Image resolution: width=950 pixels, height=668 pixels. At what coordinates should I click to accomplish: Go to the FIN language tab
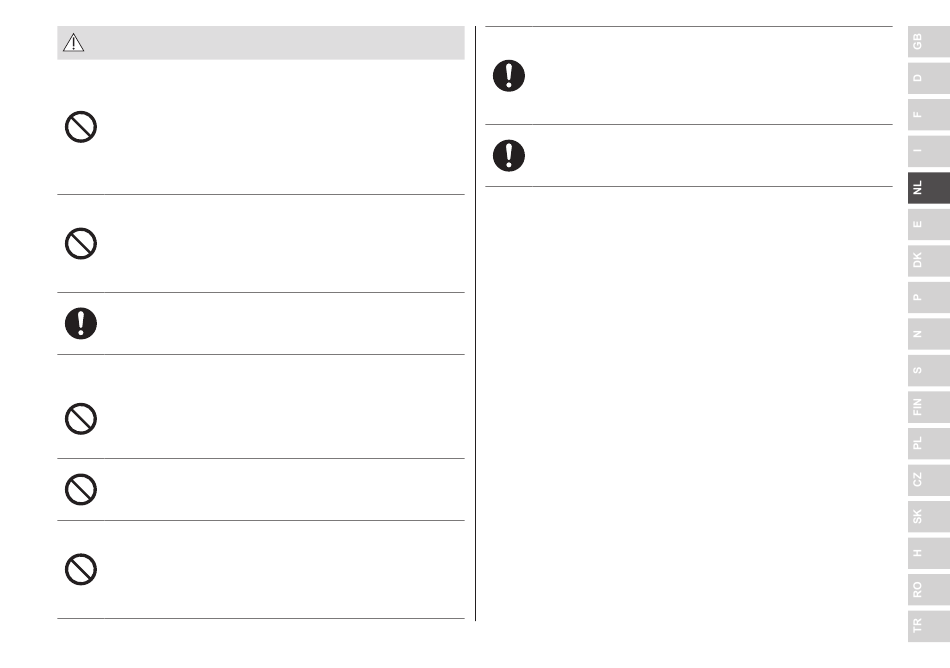tap(929, 407)
